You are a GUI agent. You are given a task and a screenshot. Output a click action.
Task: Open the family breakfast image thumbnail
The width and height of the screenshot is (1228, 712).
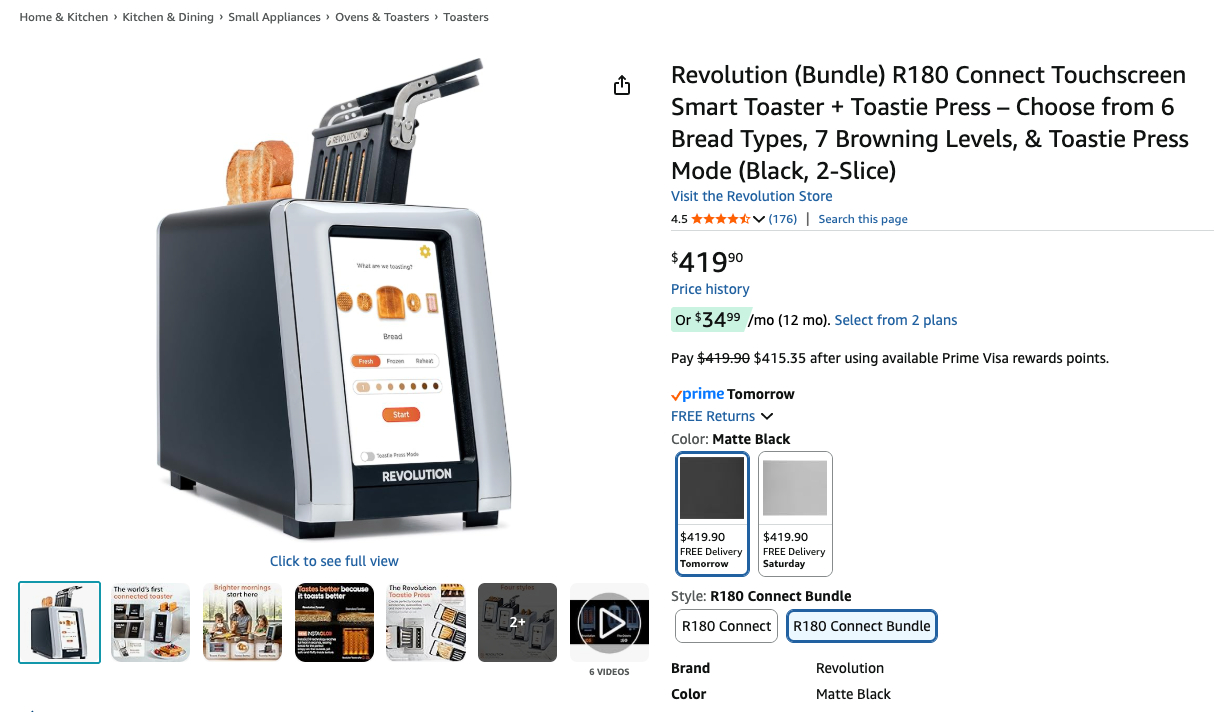pyautogui.click(x=242, y=622)
